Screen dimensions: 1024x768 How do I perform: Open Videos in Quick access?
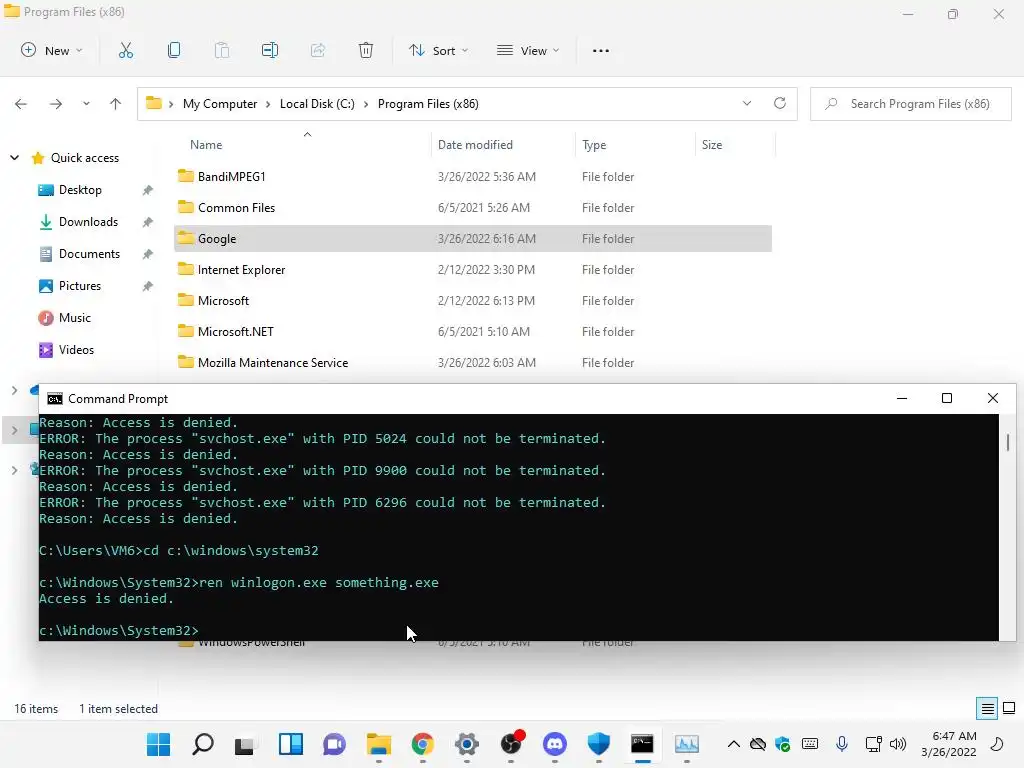[76, 349]
